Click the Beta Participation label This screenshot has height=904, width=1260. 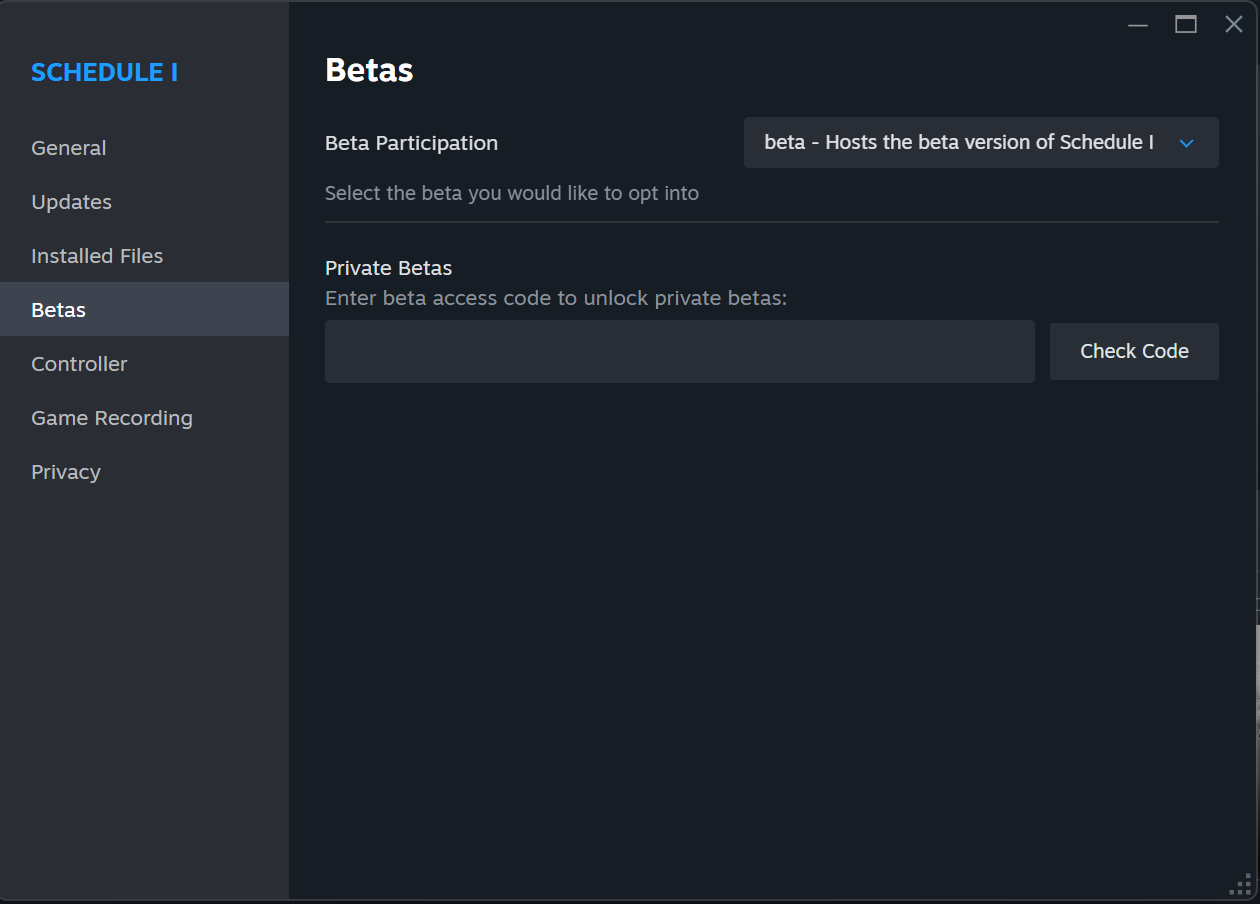tap(411, 143)
